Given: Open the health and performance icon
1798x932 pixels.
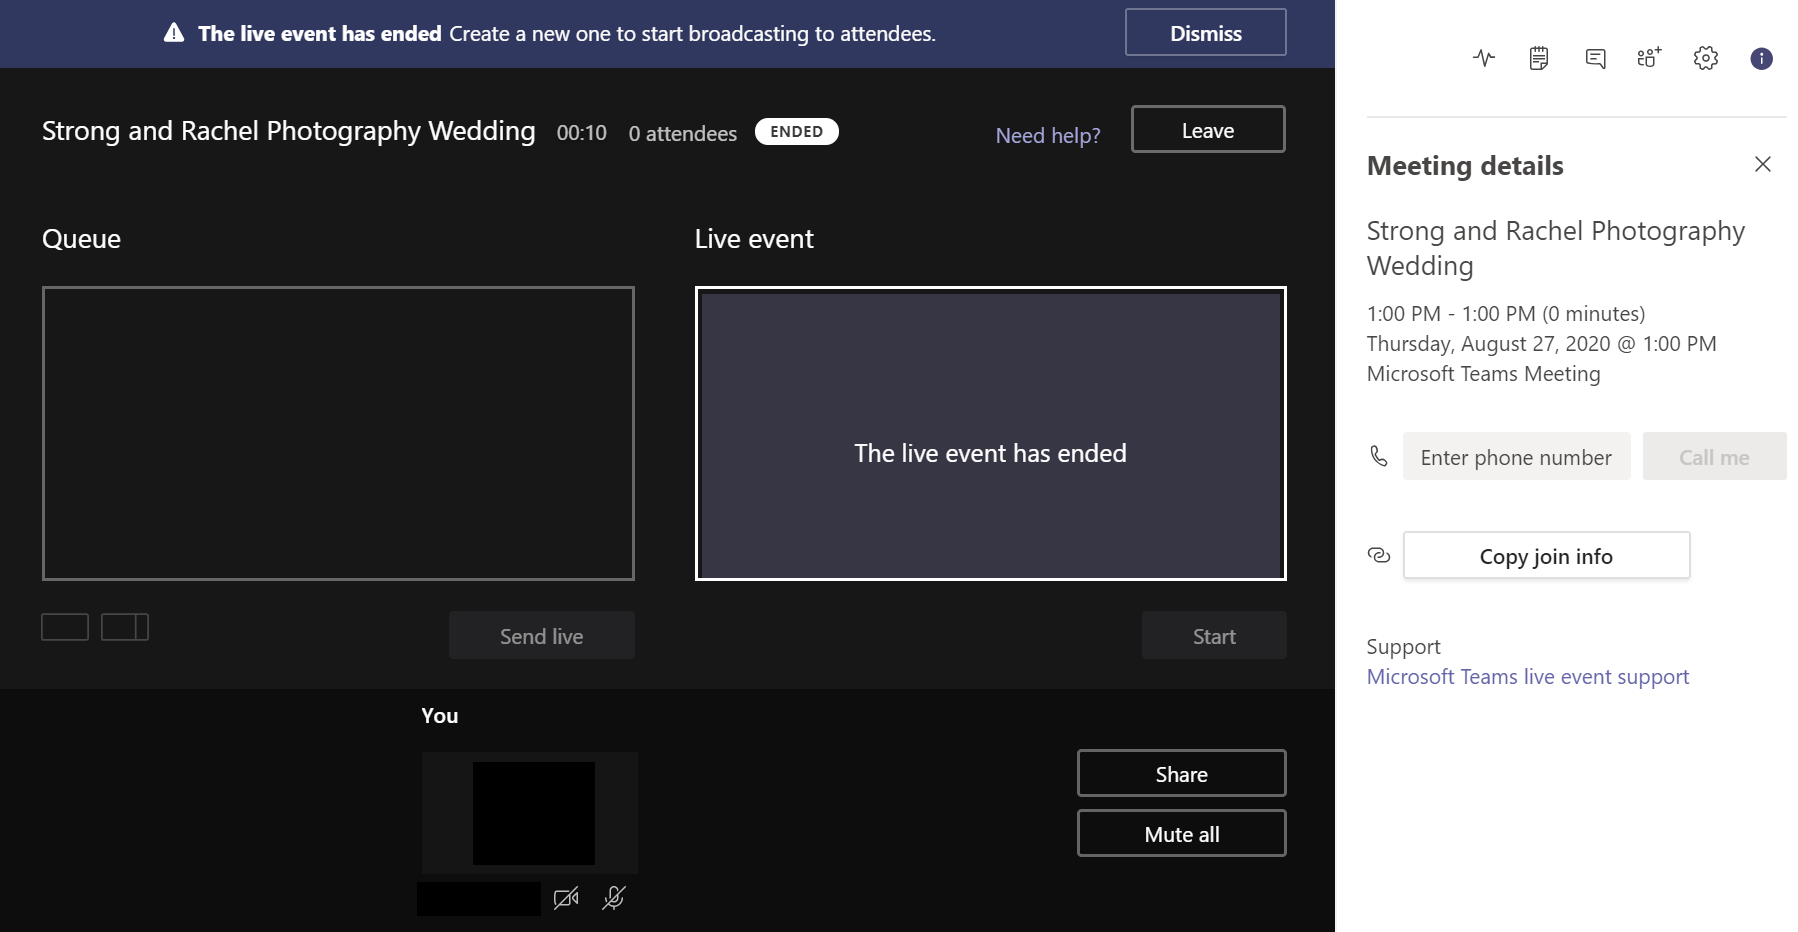Looking at the screenshot, I should [x=1484, y=58].
